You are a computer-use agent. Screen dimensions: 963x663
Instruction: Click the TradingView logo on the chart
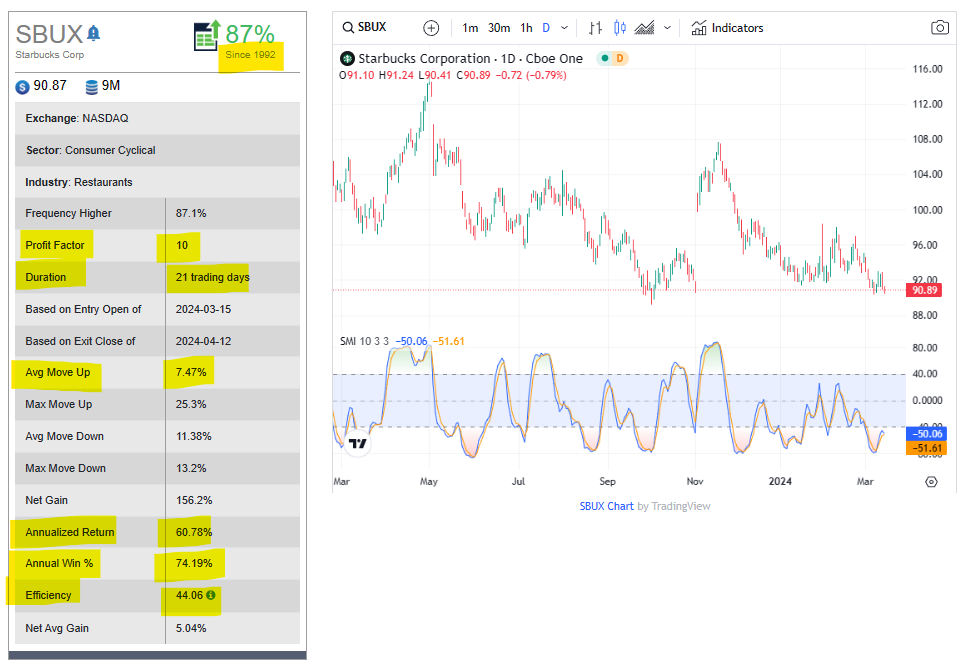(357, 443)
